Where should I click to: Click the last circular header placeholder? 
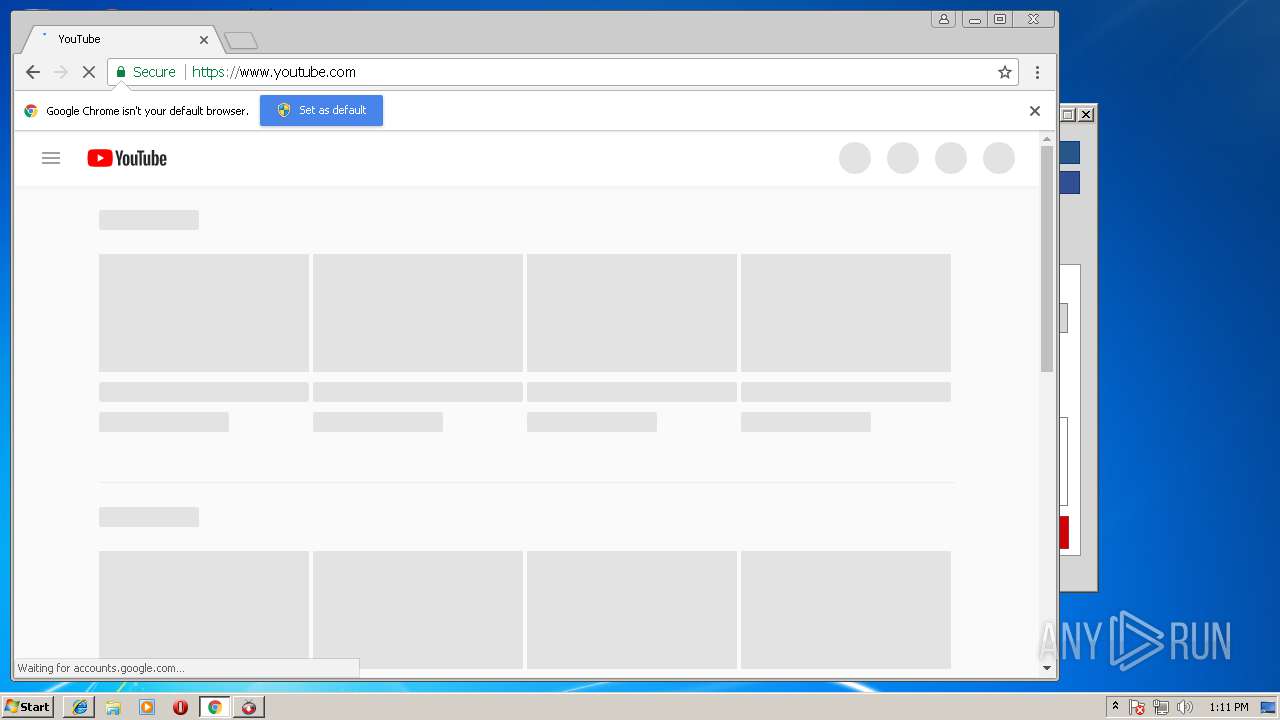click(999, 158)
